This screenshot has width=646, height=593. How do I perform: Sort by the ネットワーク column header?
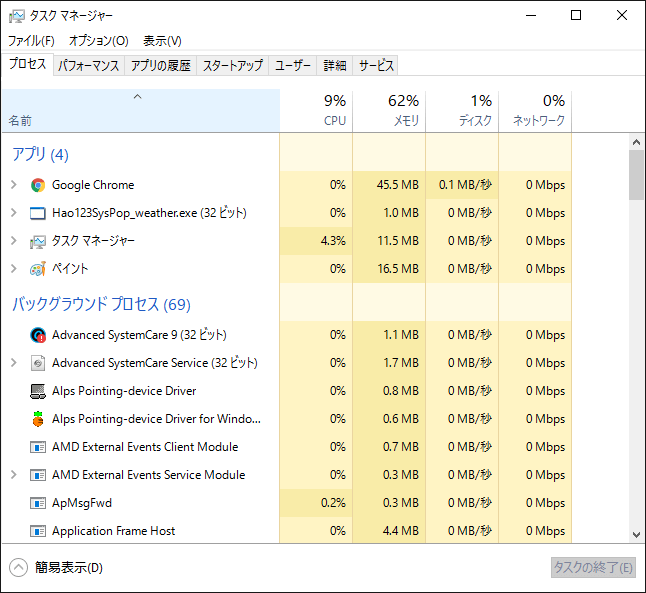(535, 111)
